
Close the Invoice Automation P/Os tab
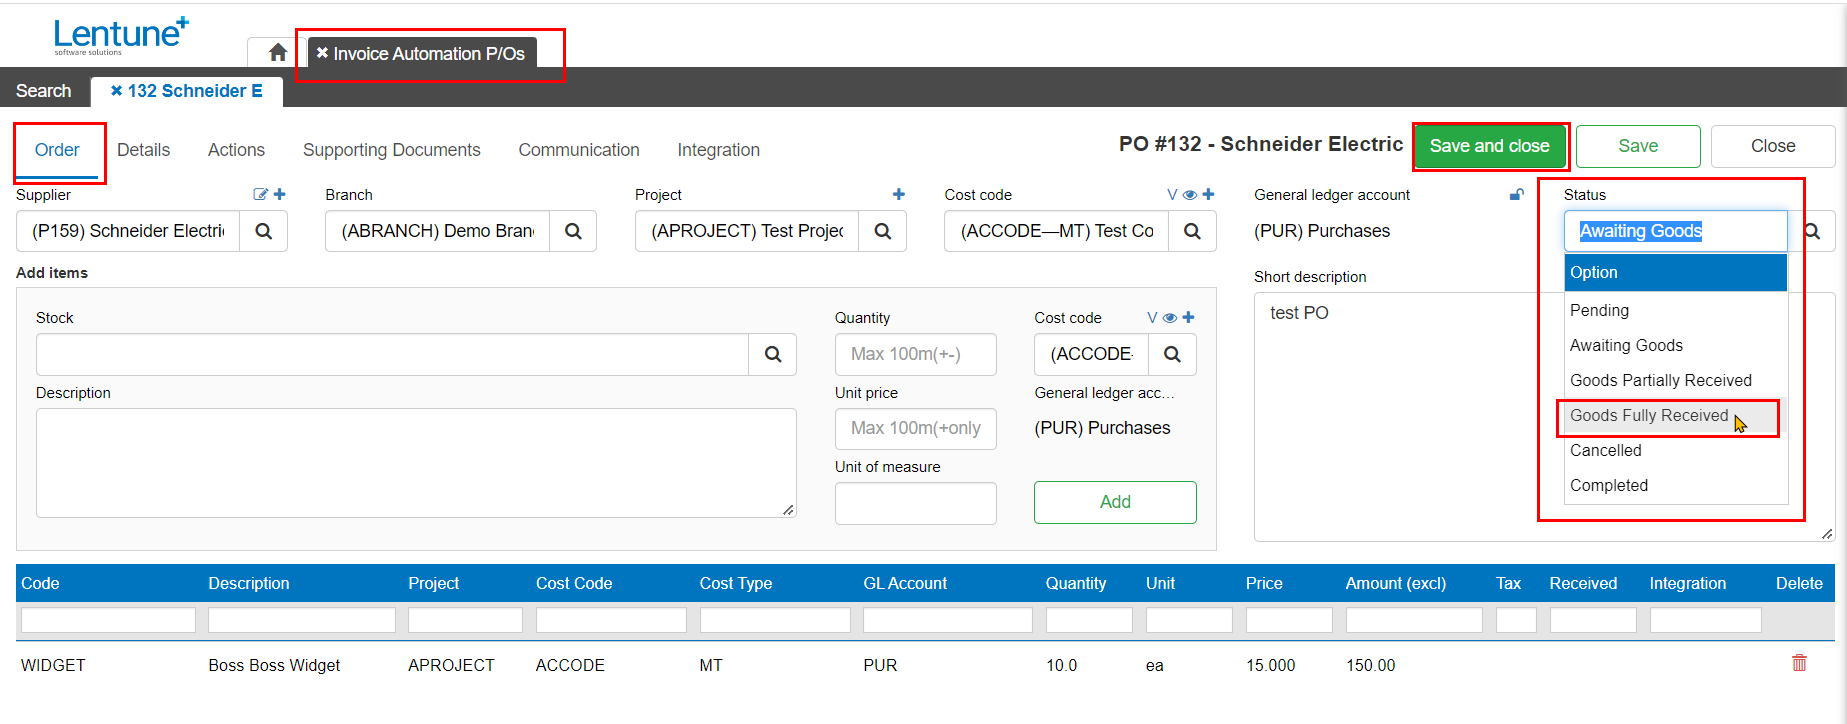(322, 53)
